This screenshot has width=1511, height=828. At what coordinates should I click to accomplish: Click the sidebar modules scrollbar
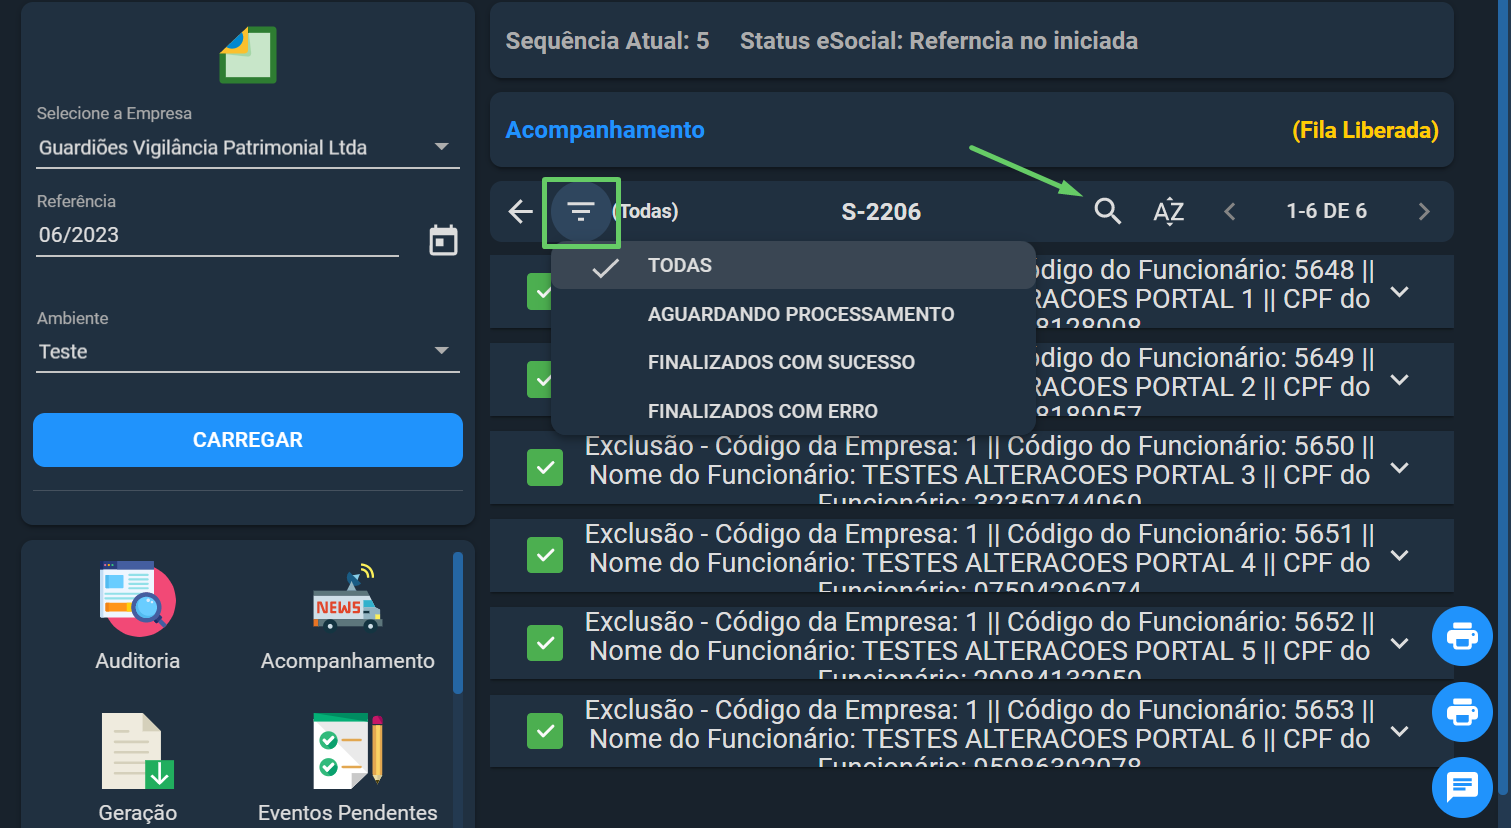pyautogui.click(x=458, y=623)
